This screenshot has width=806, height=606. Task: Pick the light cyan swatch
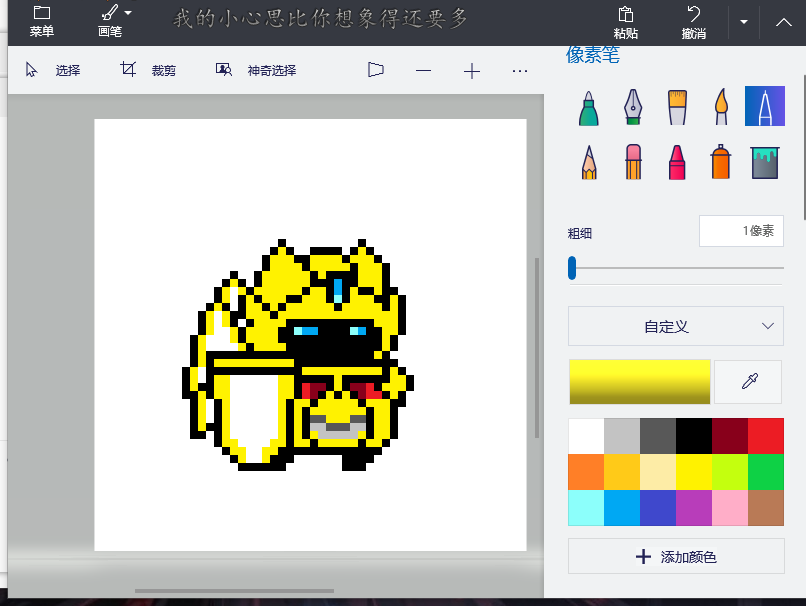(x=586, y=508)
